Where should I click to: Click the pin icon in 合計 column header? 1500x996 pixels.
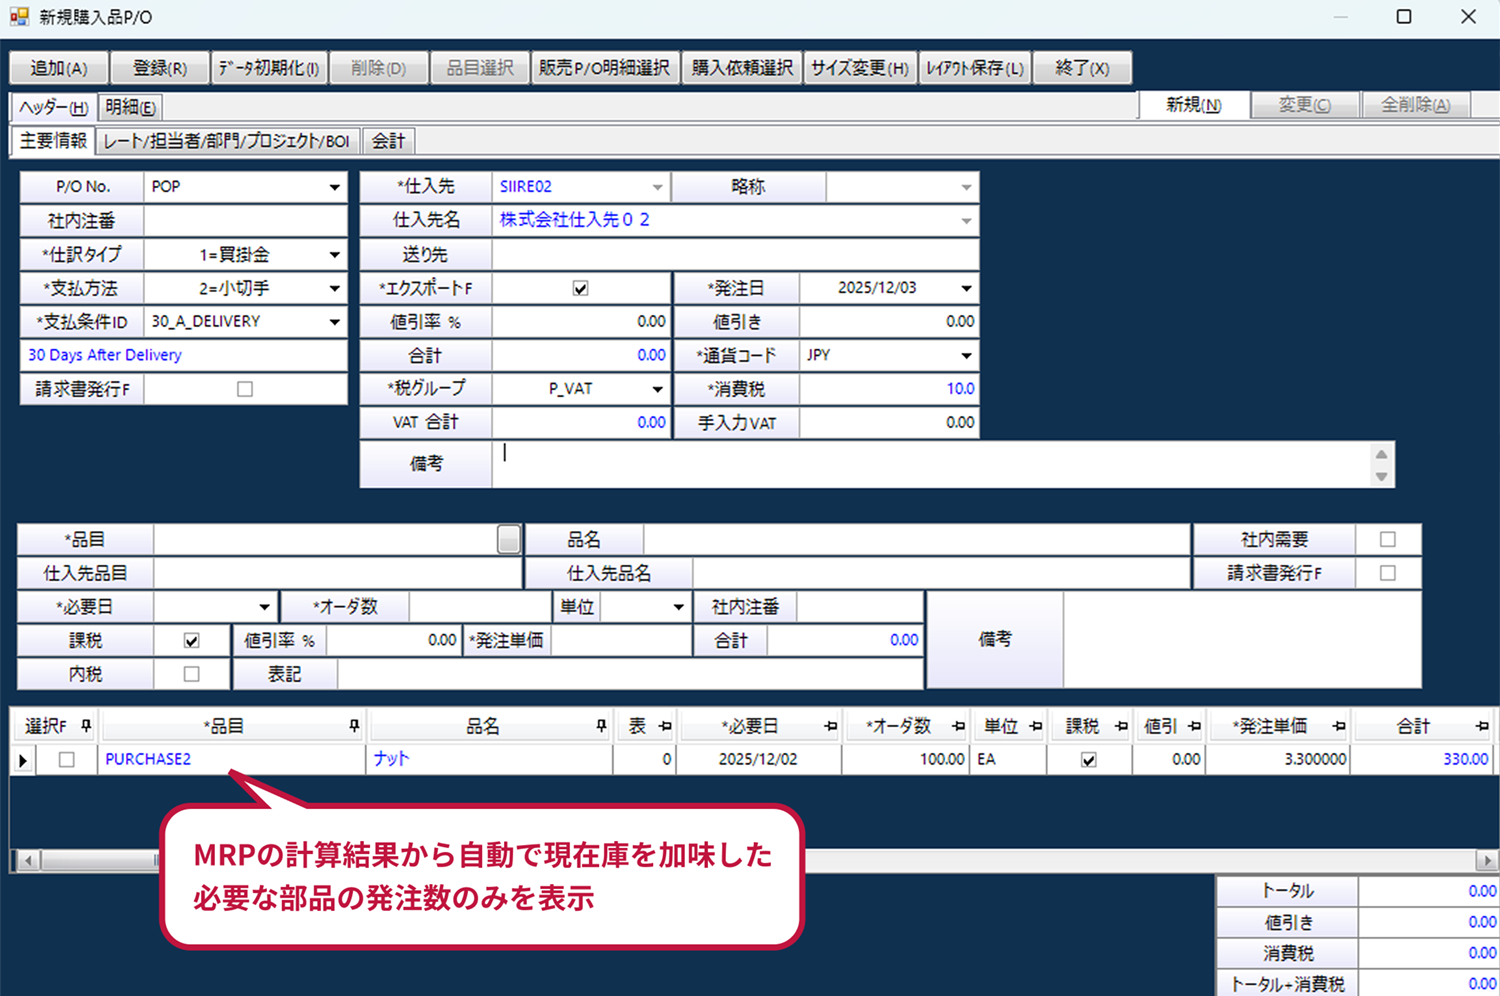point(1481,727)
